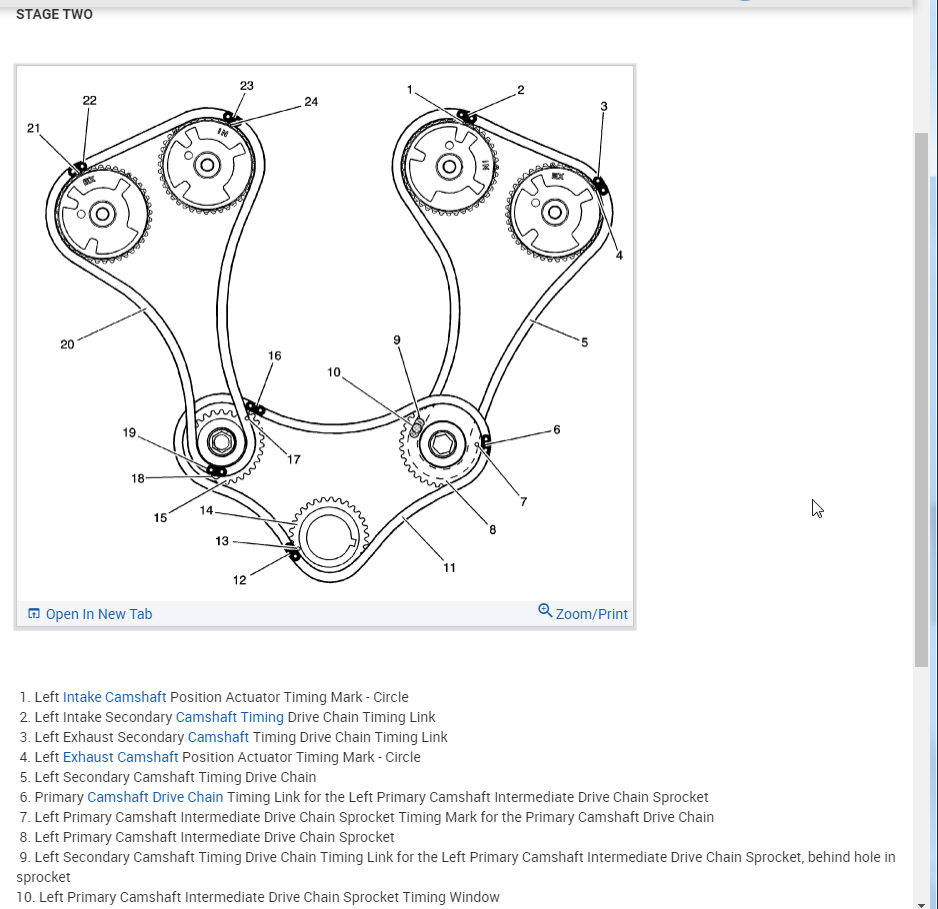The width and height of the screenshot is (938, 909).
Task: Follow the Intake Camshaft link in item 1
Action: point(114,697)
